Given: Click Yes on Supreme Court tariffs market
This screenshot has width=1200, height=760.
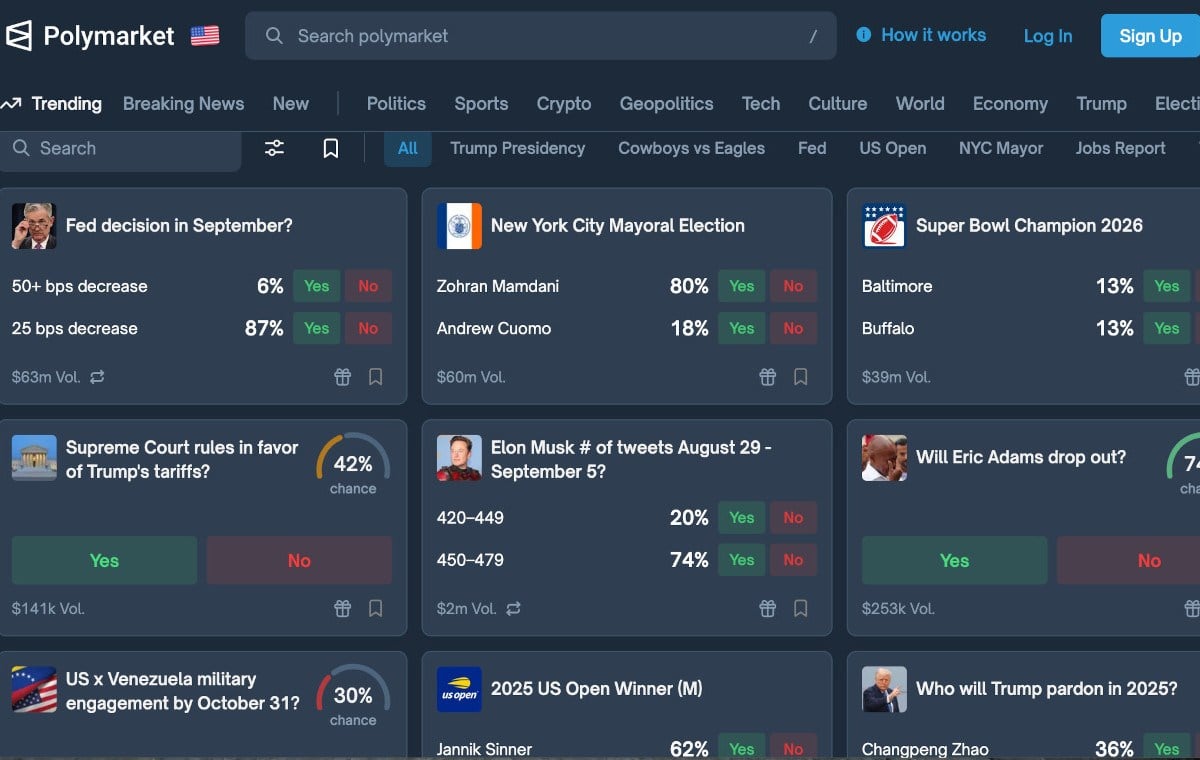Looking at the screenshot, I should pos(104,560).
